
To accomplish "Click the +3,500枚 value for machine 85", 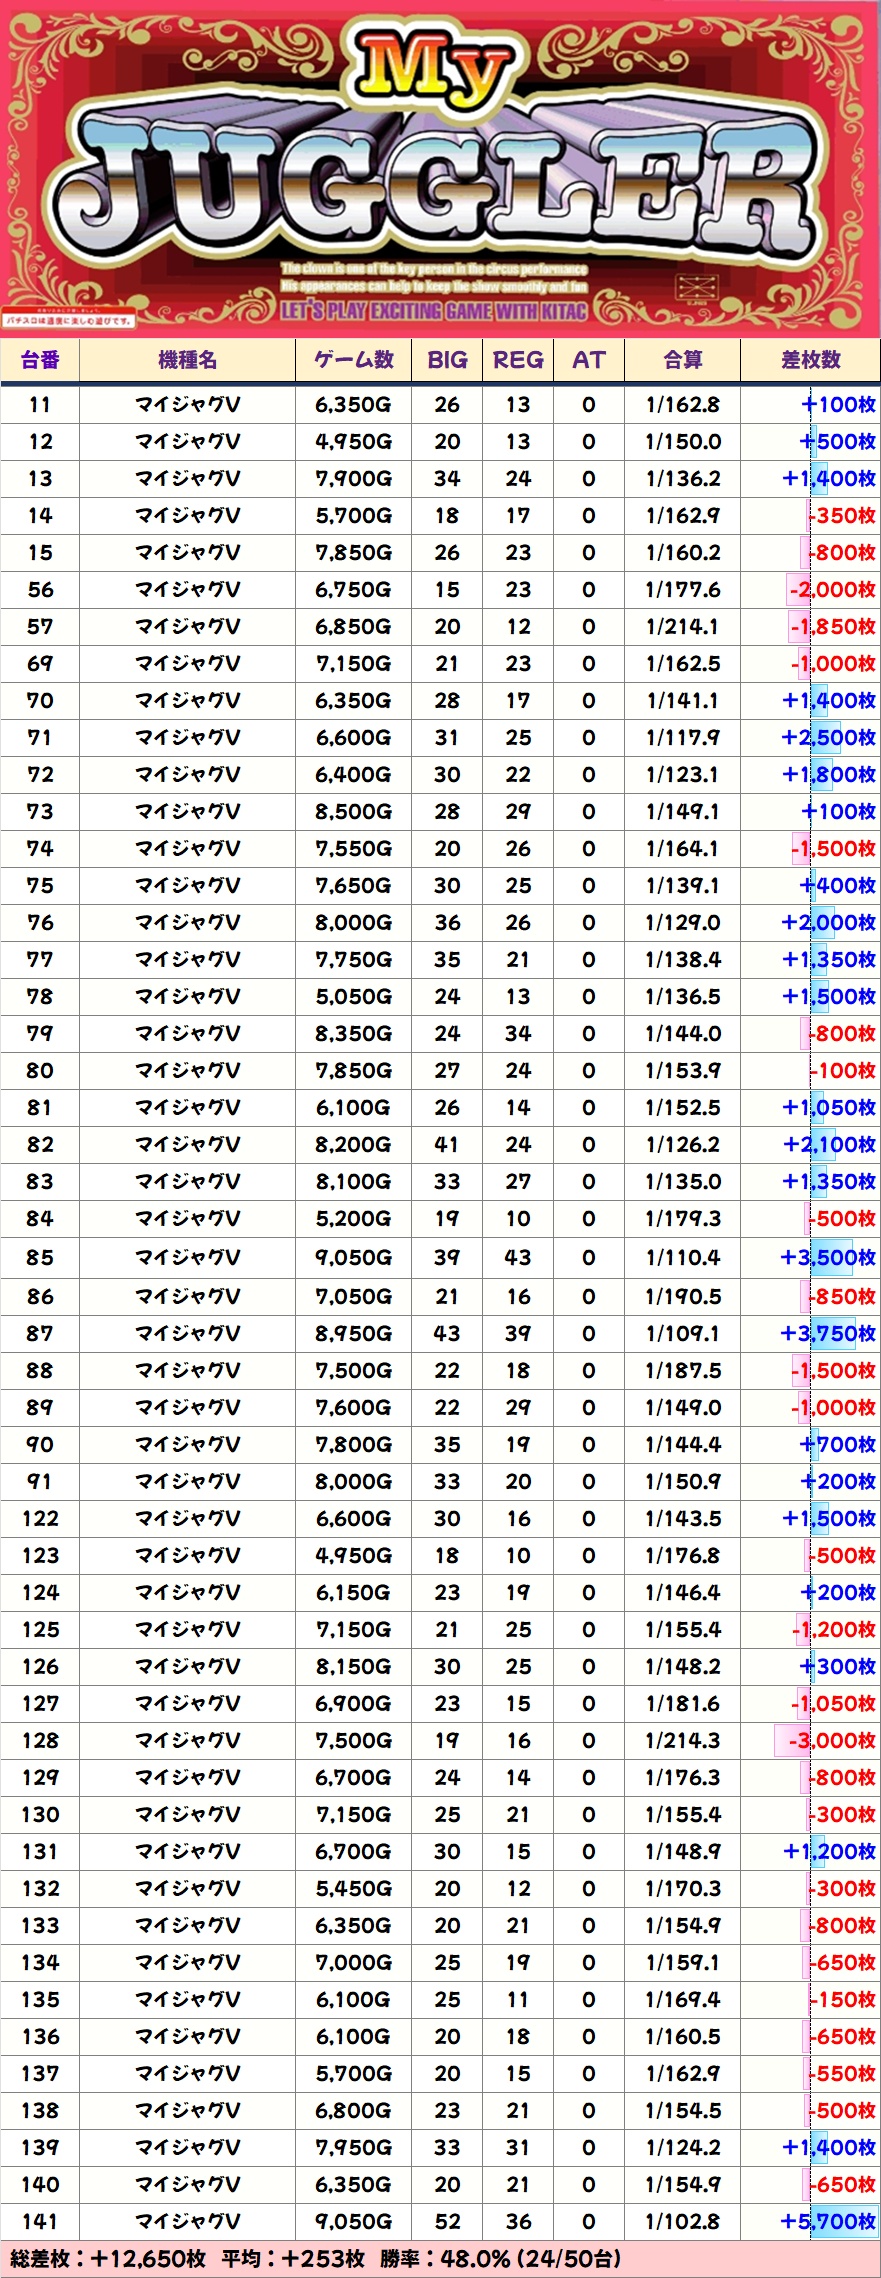I will [828, 1257].
